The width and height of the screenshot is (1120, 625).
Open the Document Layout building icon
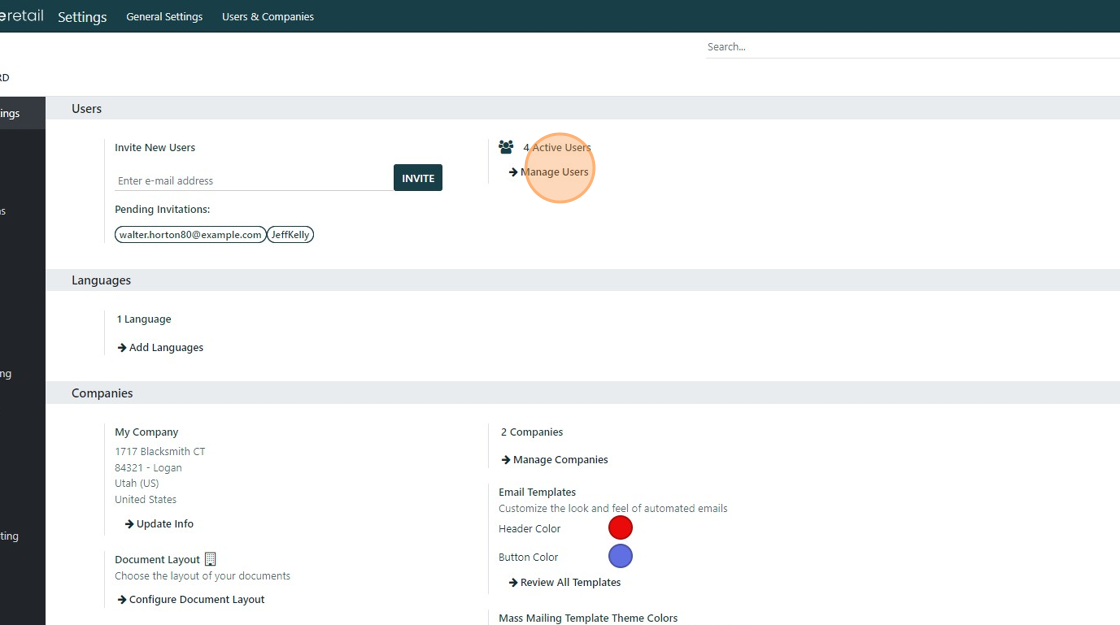coord(210,559)
